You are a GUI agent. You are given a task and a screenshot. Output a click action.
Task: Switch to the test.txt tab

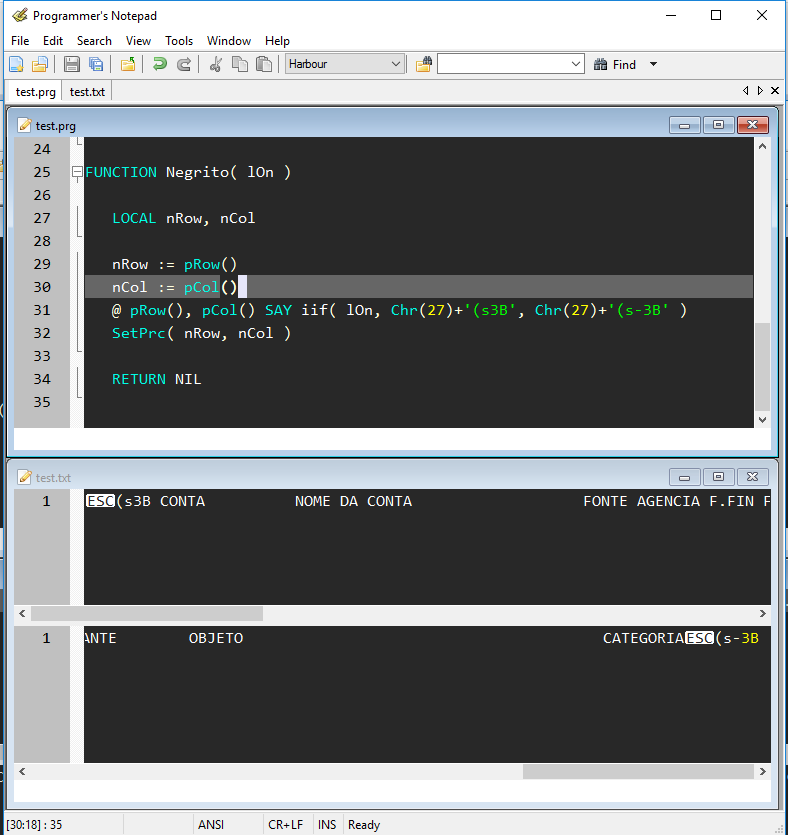coord(87,92)
